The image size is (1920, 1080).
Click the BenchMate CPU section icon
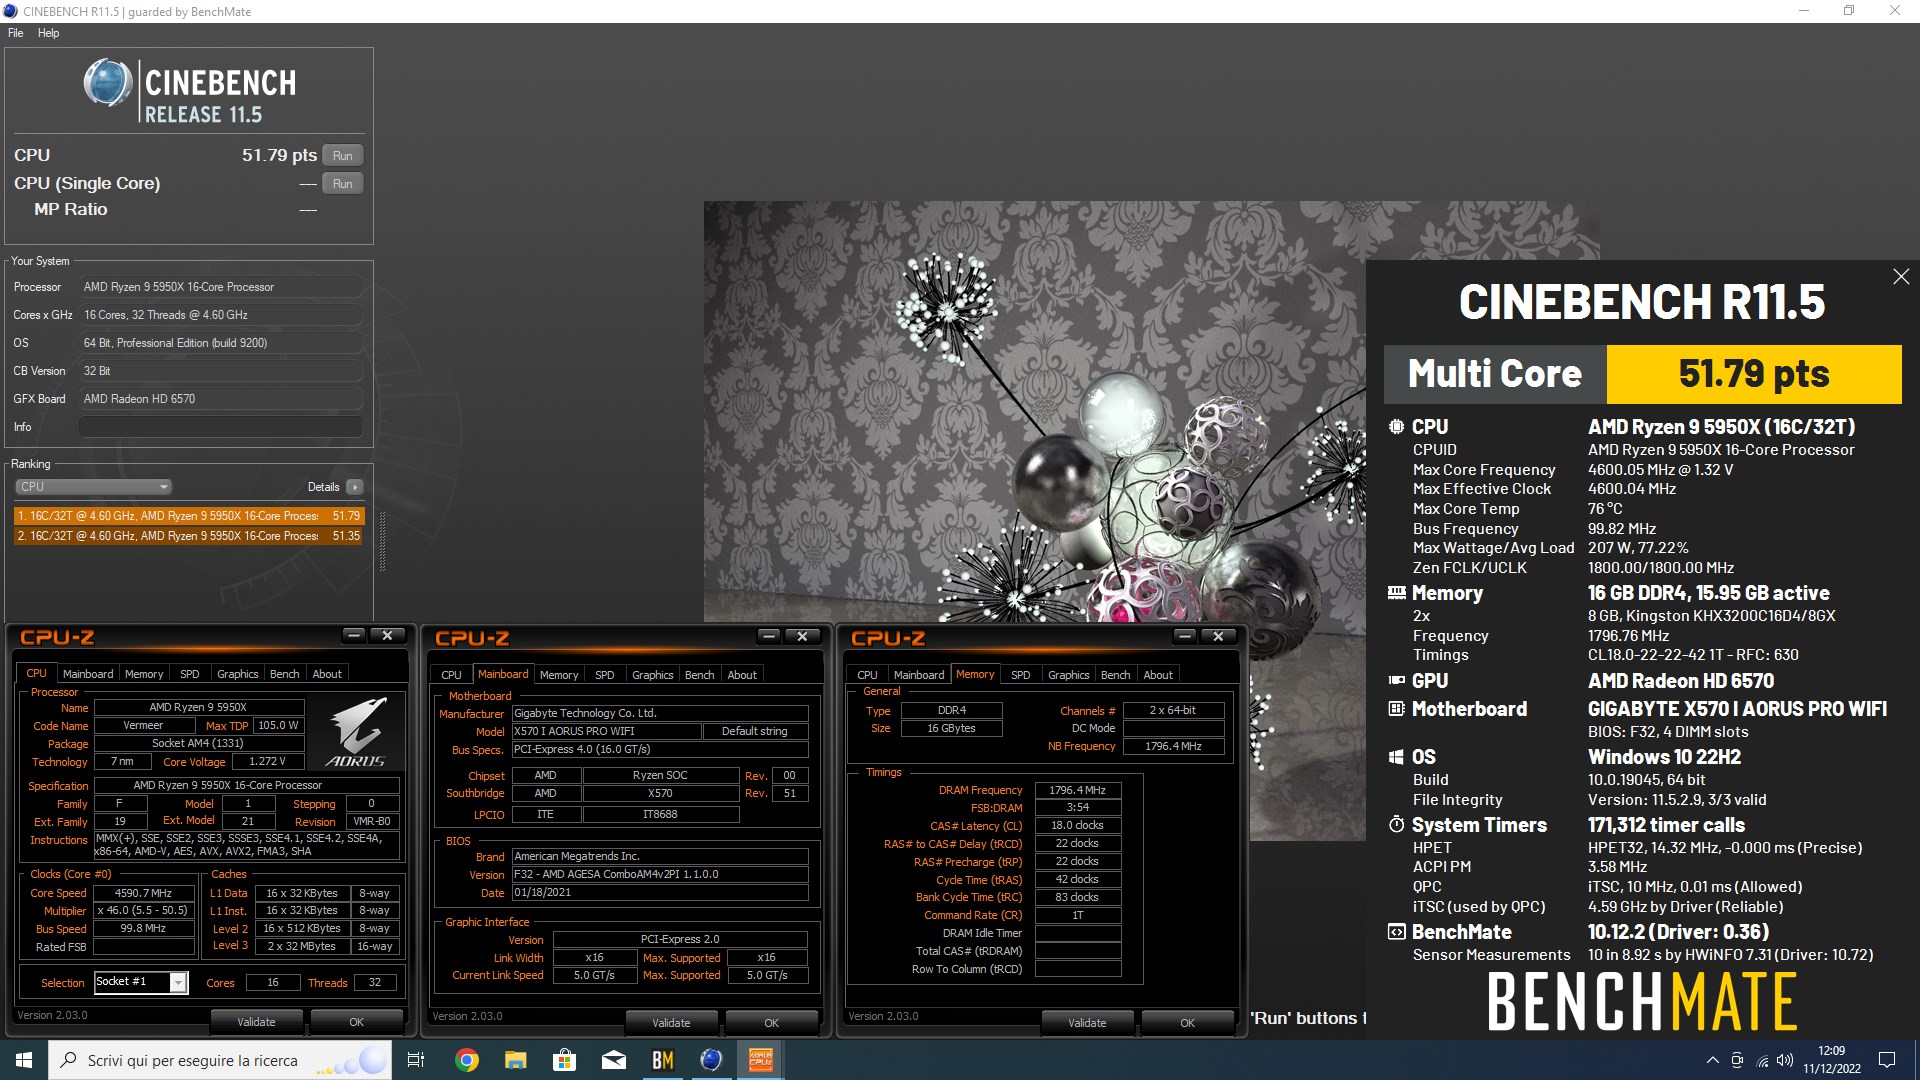pos(1396,427)
